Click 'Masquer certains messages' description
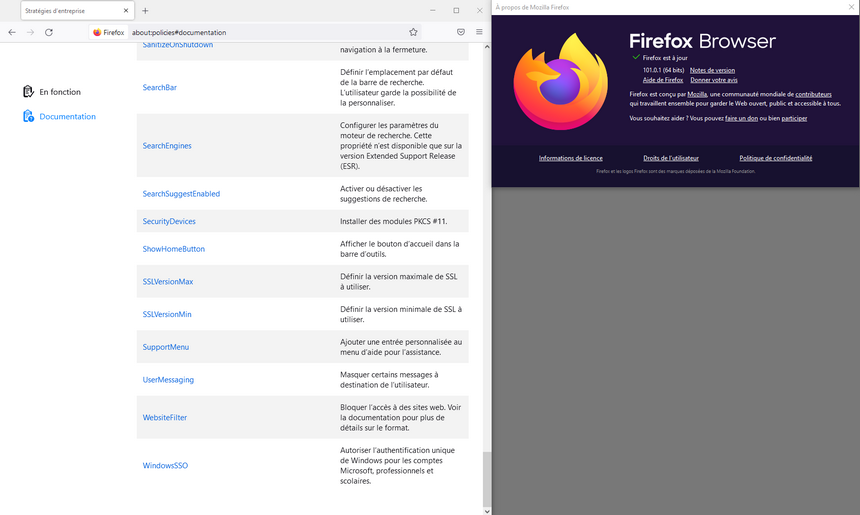Screen dimensions: 860x515 (389, 380)
